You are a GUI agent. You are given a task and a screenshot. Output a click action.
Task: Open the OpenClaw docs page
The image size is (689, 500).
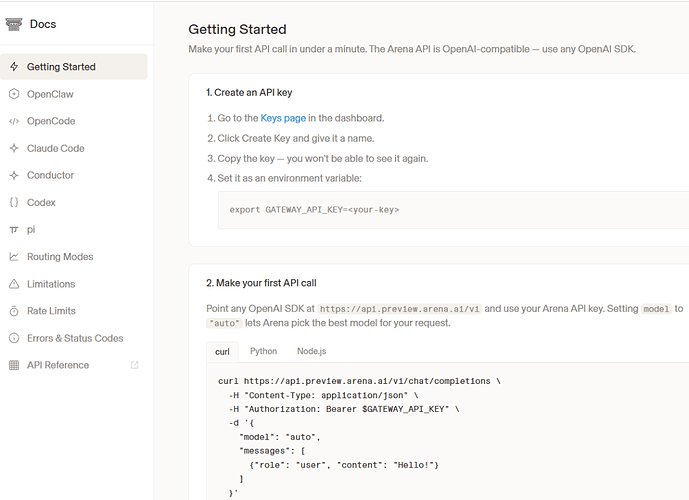coord(74,94)
